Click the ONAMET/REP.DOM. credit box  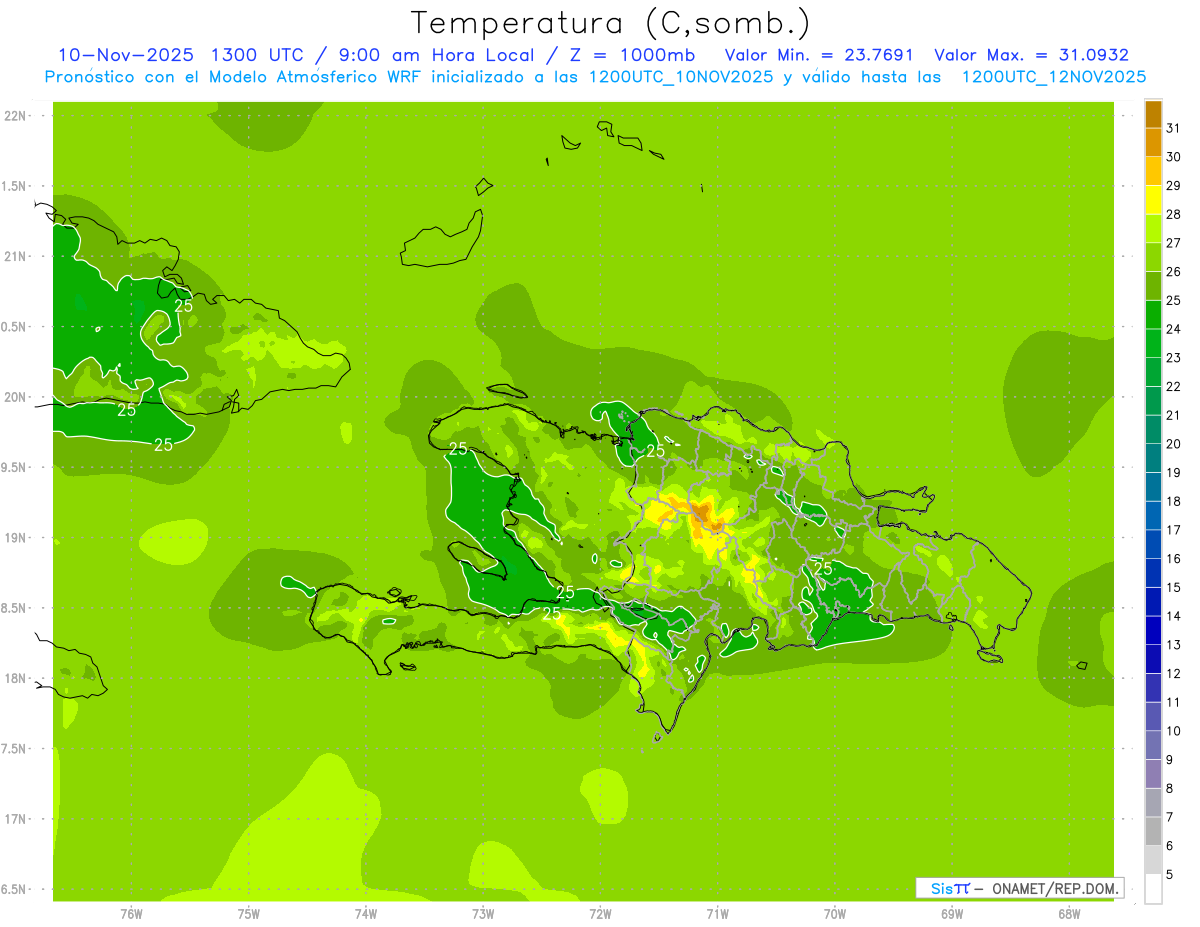pos(1019,888)
